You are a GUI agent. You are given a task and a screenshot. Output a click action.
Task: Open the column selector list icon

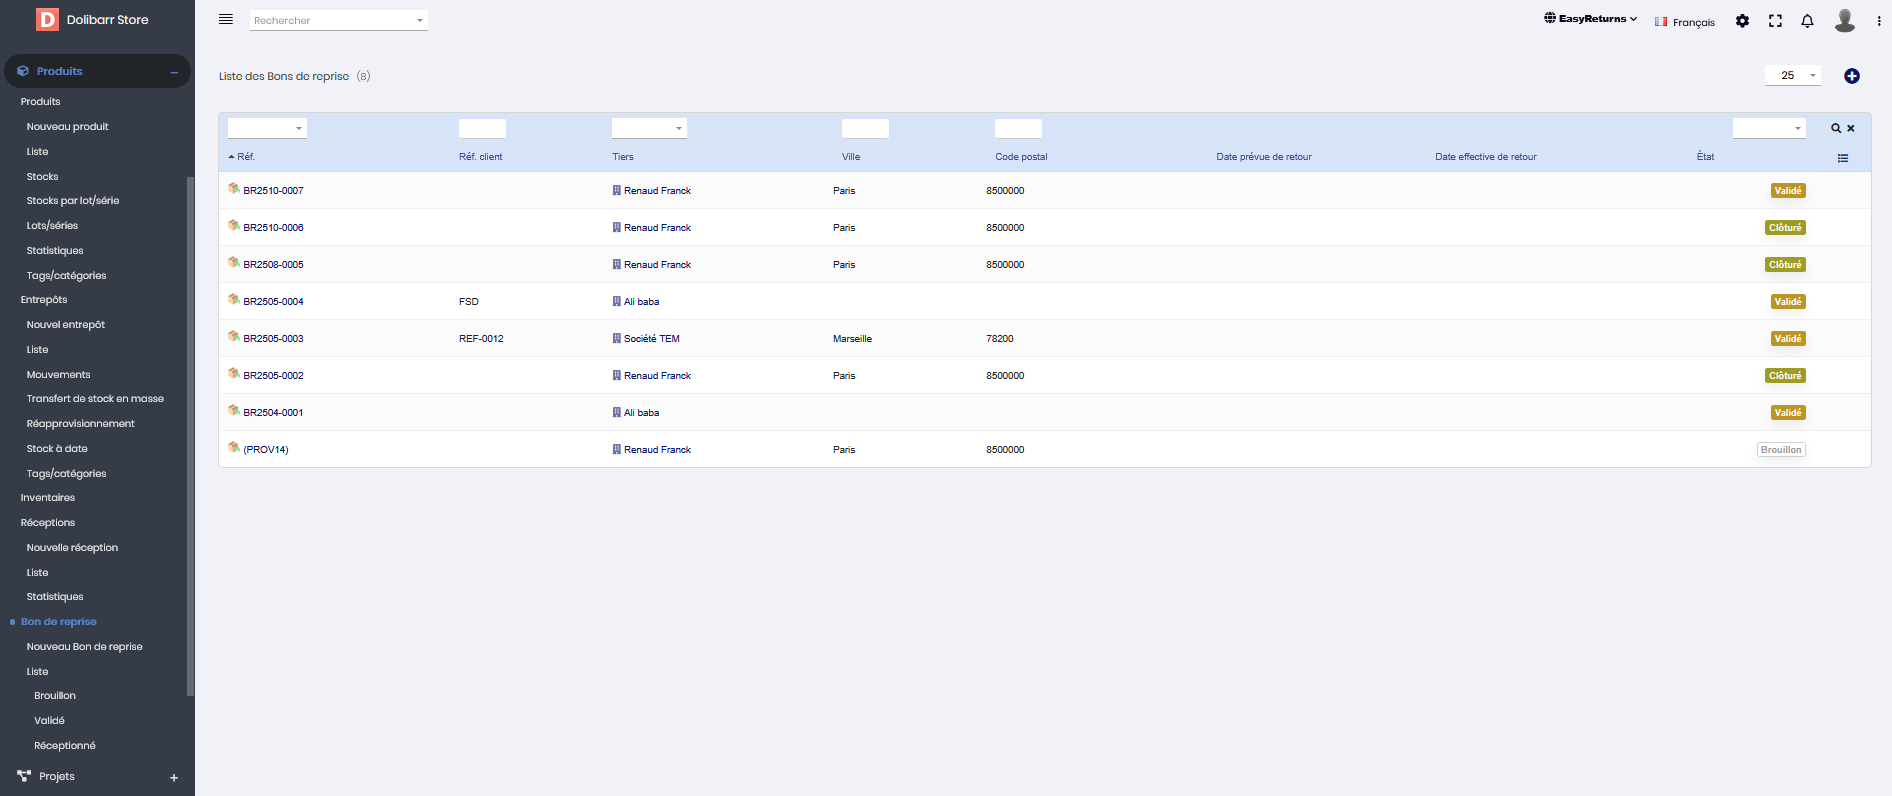click(x=1843, y=158)
